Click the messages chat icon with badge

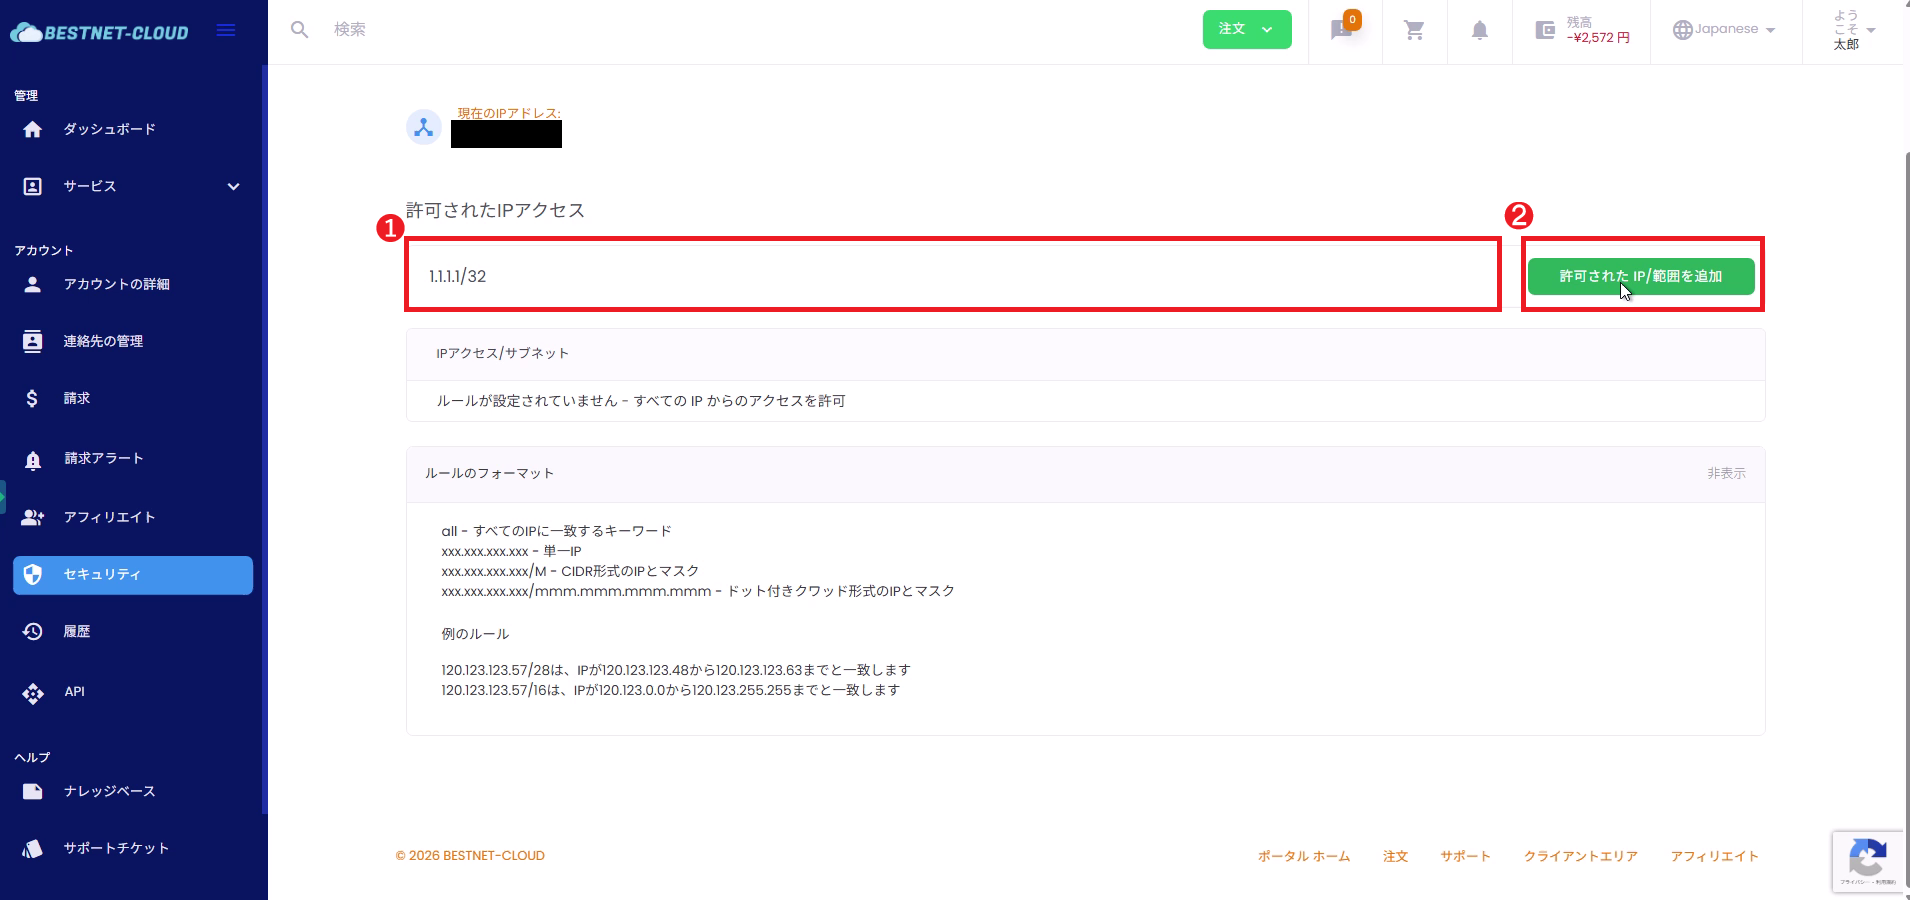(x=1342, y=30)
